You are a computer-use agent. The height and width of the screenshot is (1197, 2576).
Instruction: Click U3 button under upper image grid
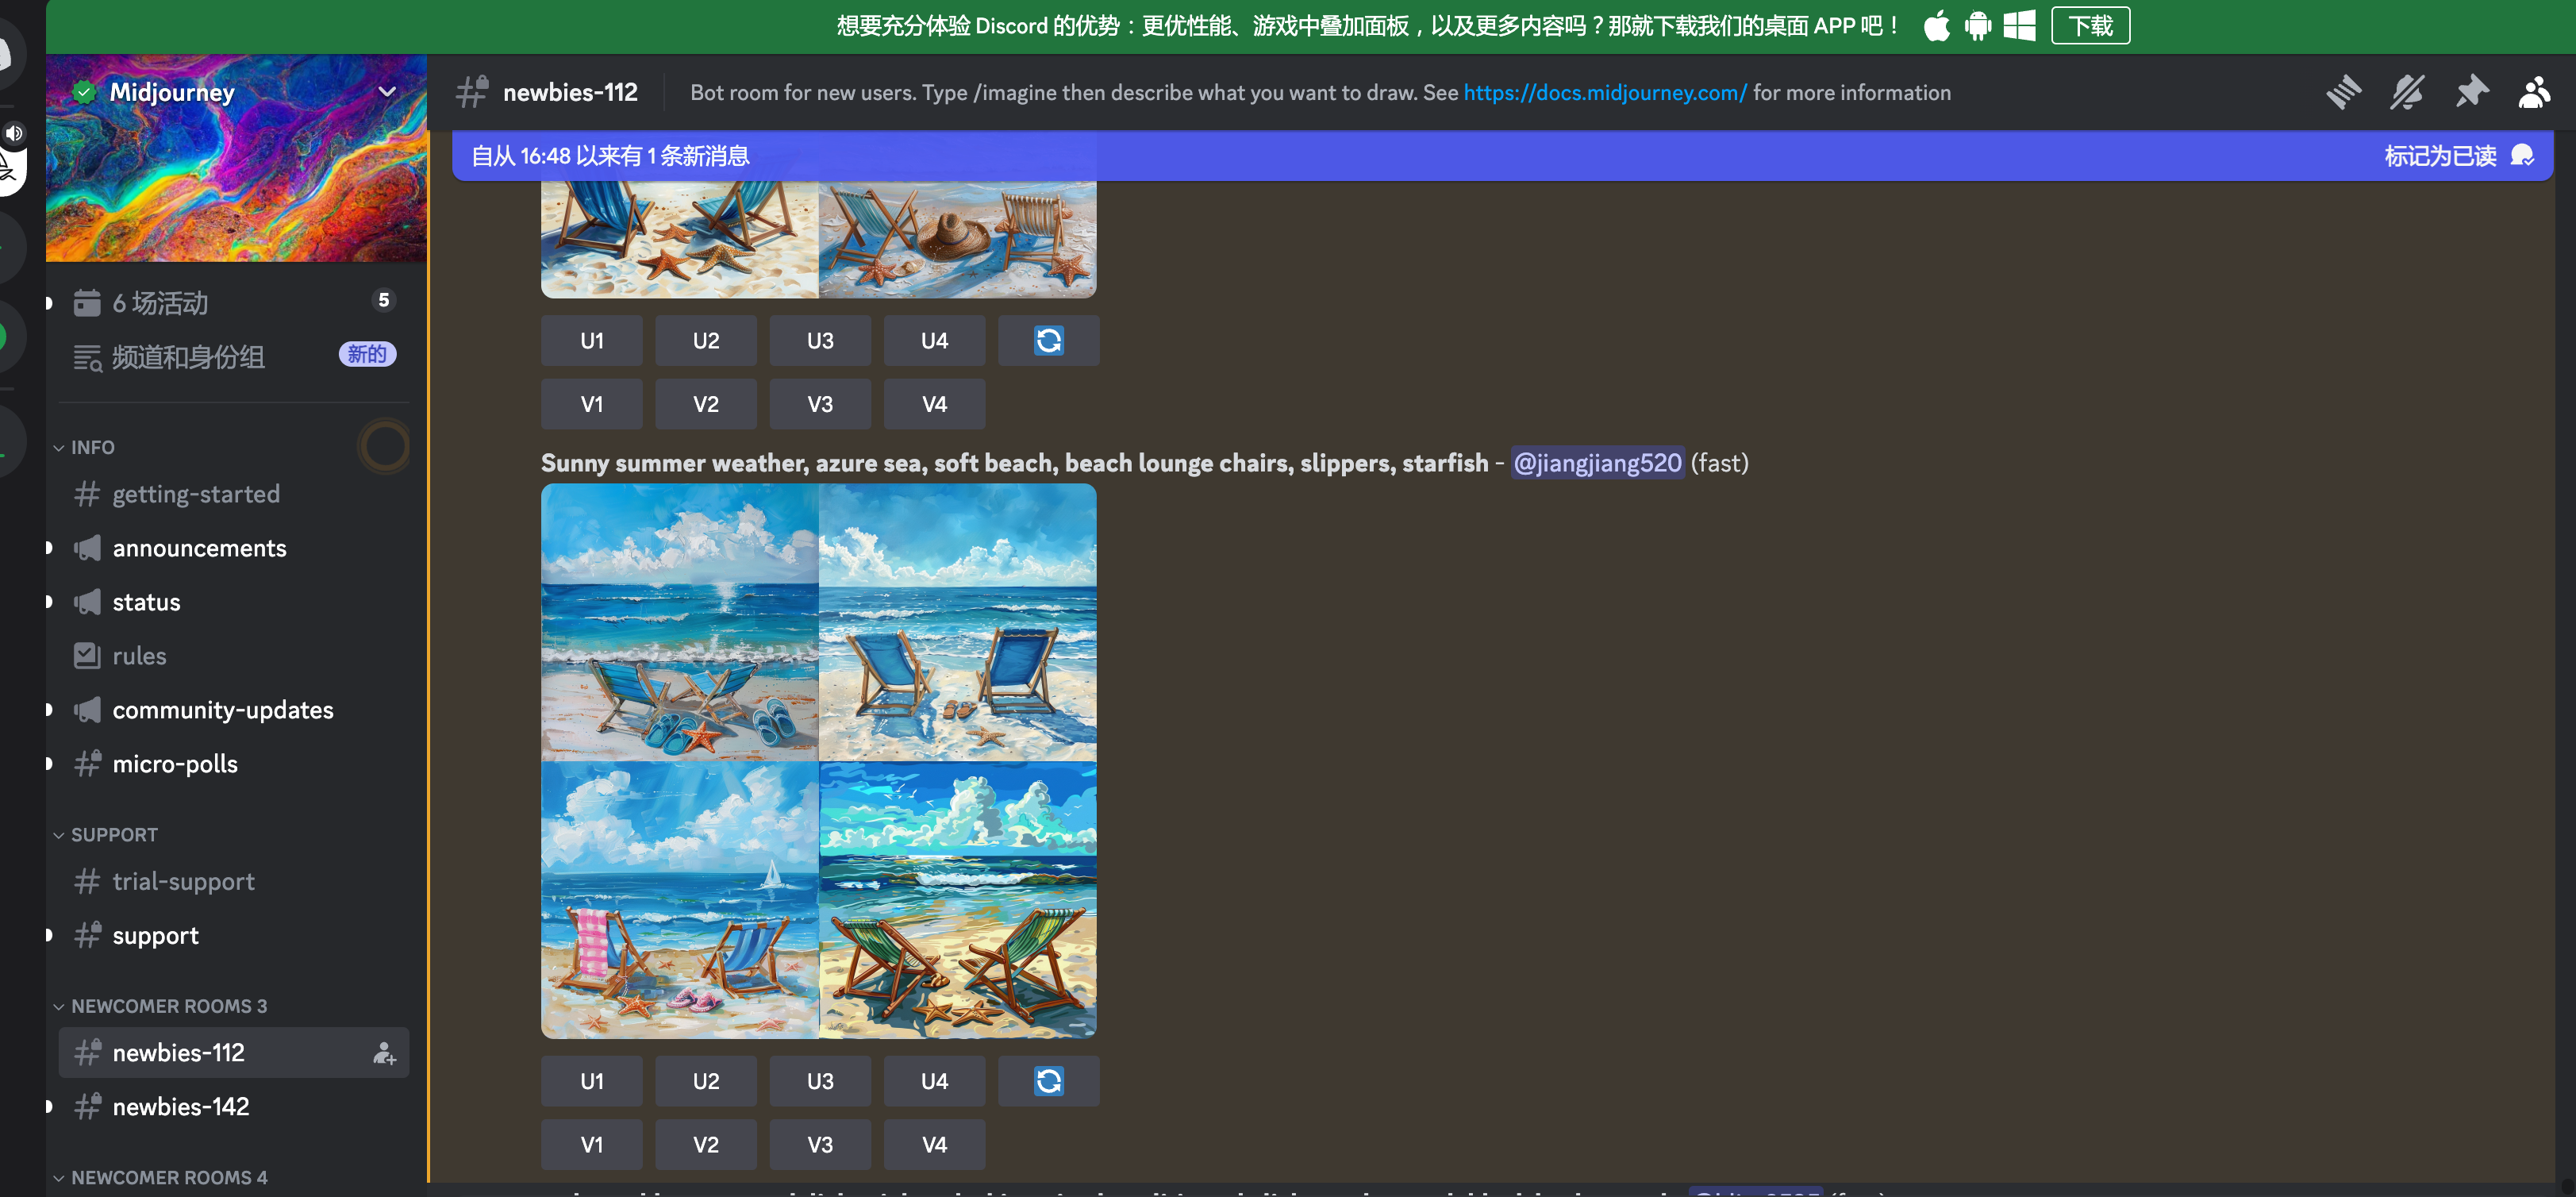coord(820,341)
